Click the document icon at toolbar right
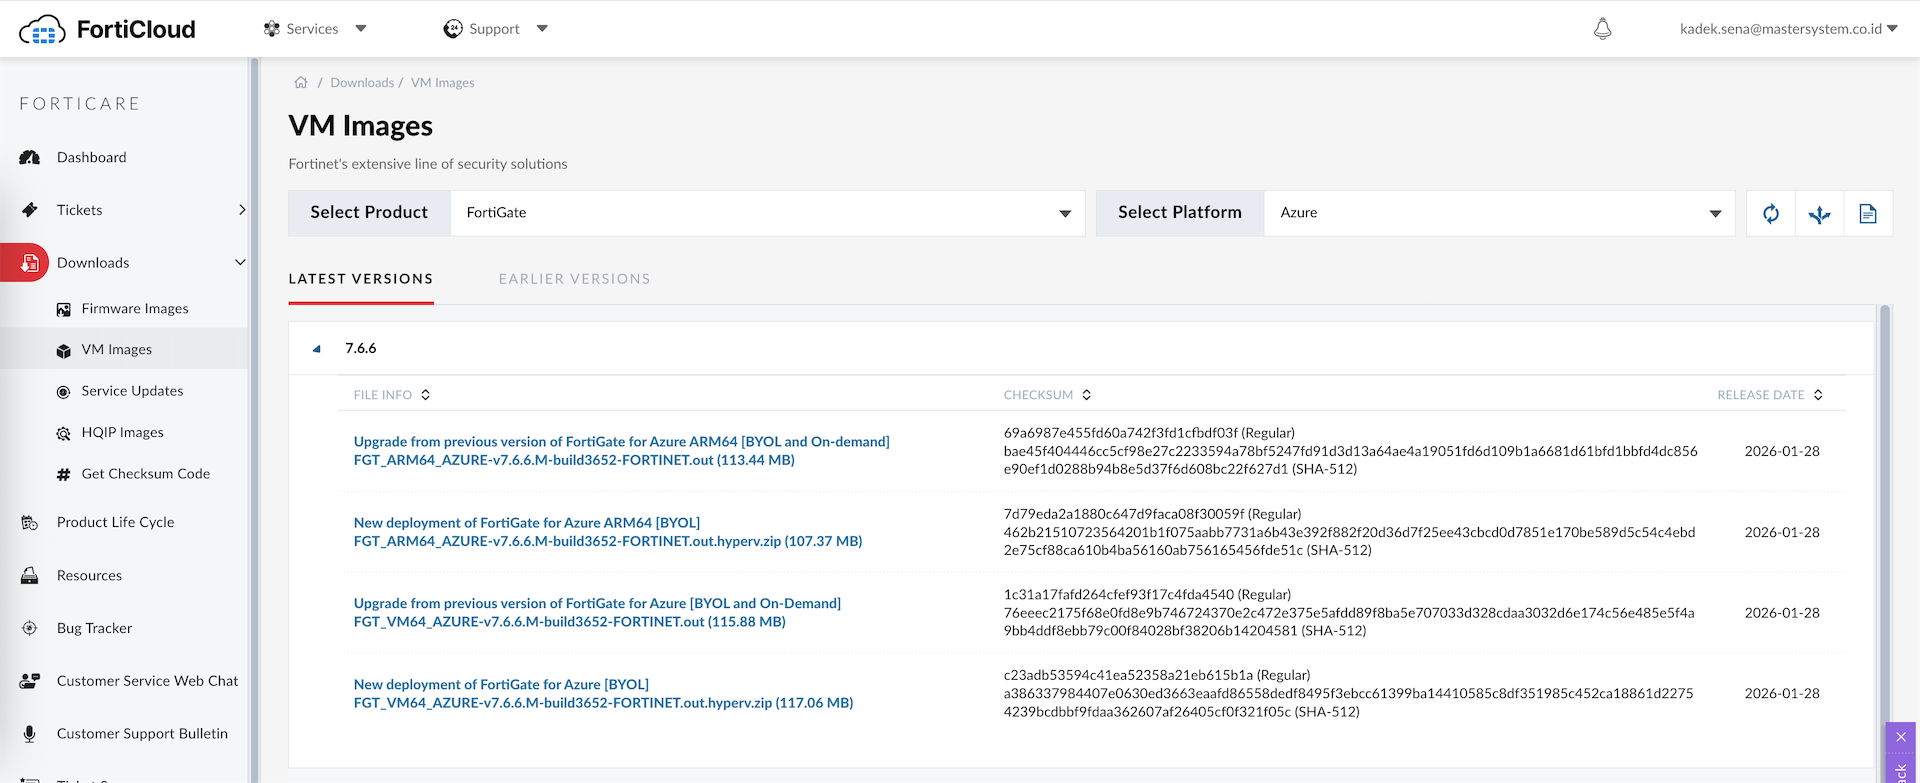1920x783 pixels. (1867, 214)
